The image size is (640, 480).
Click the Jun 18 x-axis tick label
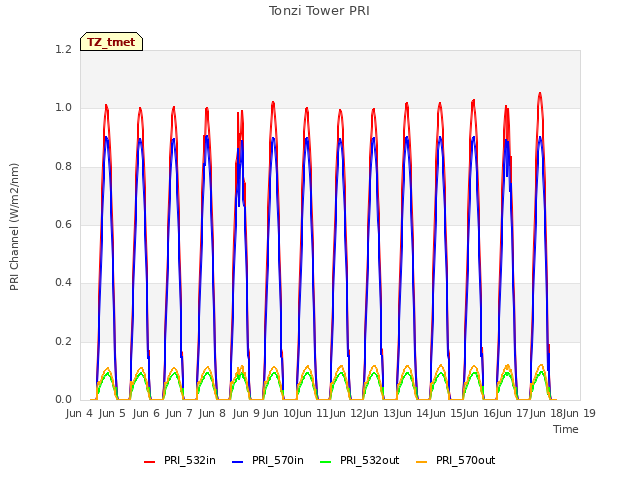[545, 413]
